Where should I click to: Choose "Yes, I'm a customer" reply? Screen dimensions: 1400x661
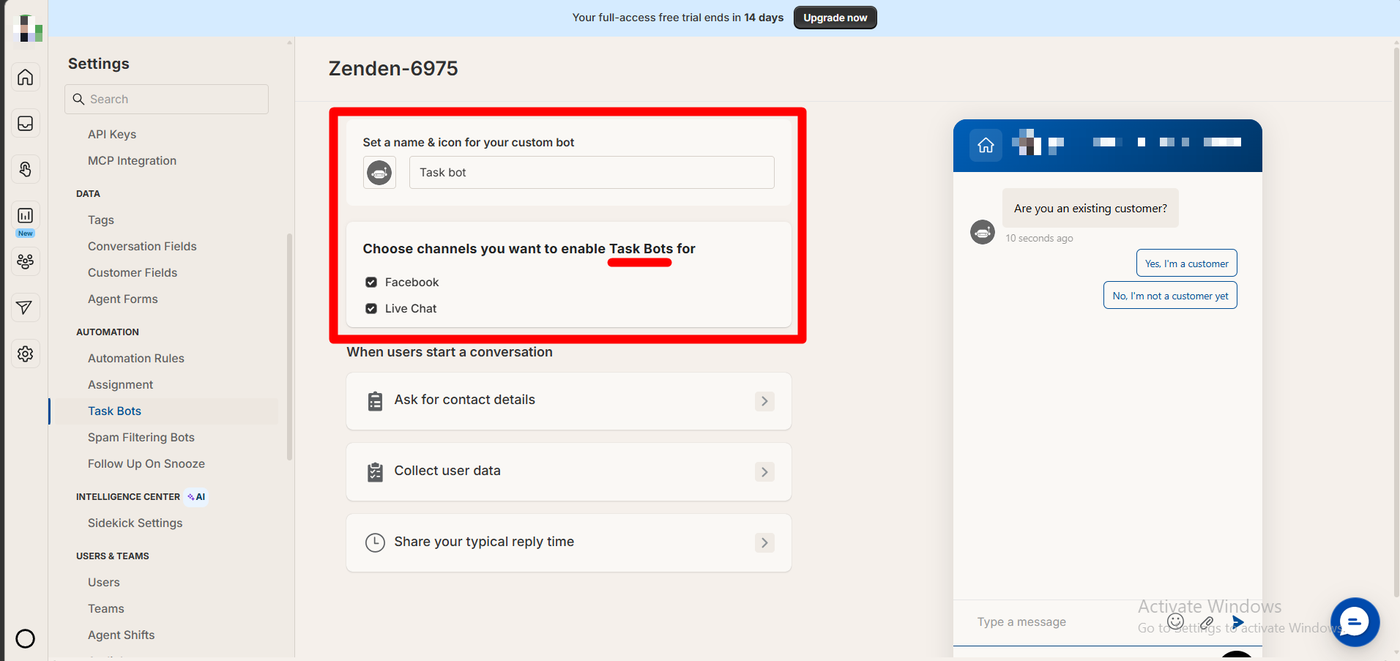coord(1186,264)
